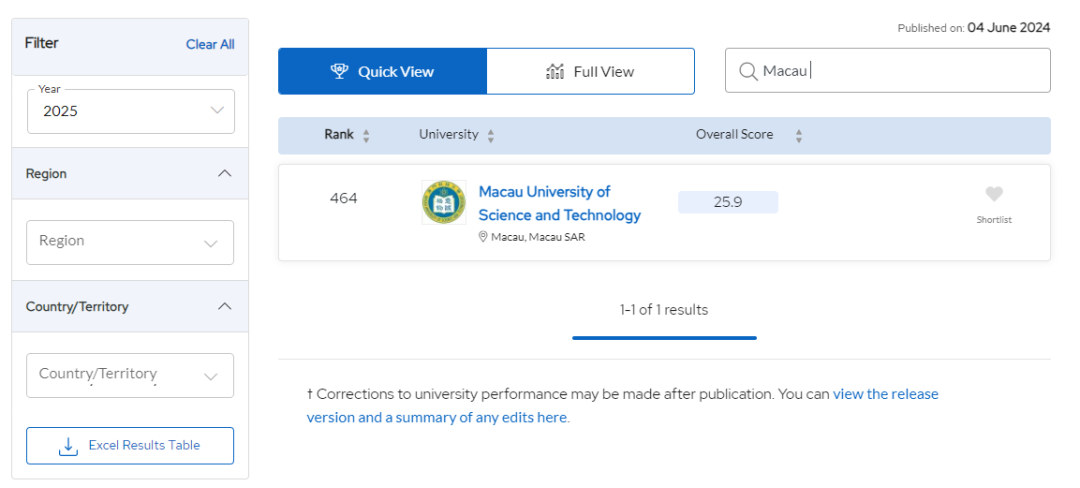
Task: Switch to the Quick View tab
Action: click(382, 71)
